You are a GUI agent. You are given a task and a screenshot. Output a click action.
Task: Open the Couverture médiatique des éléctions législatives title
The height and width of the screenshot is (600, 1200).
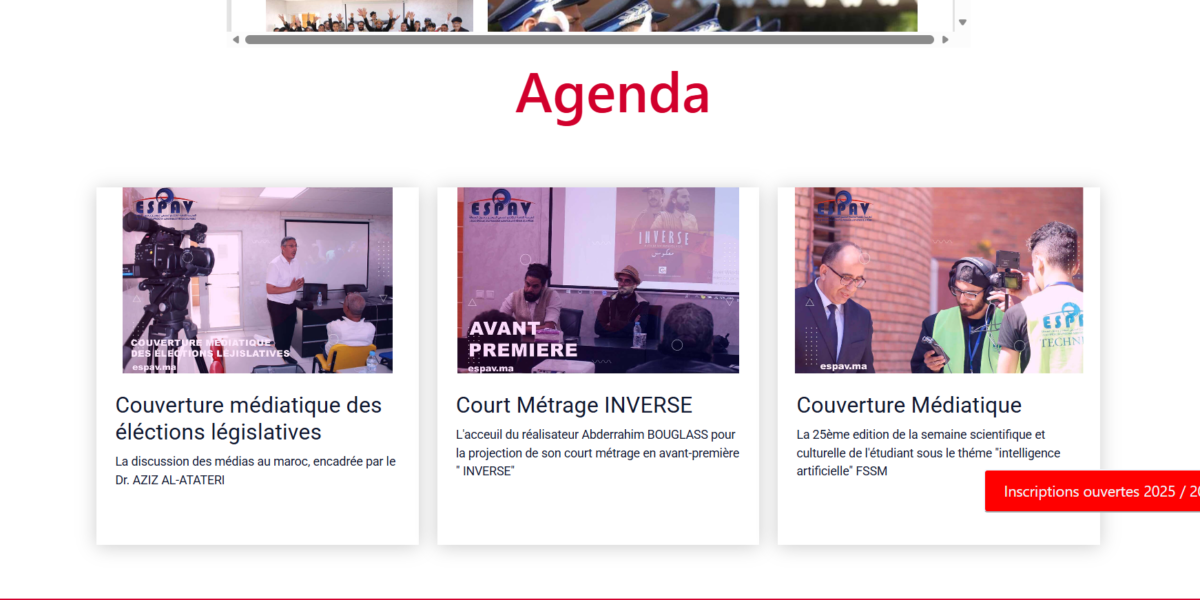point(248,418)
